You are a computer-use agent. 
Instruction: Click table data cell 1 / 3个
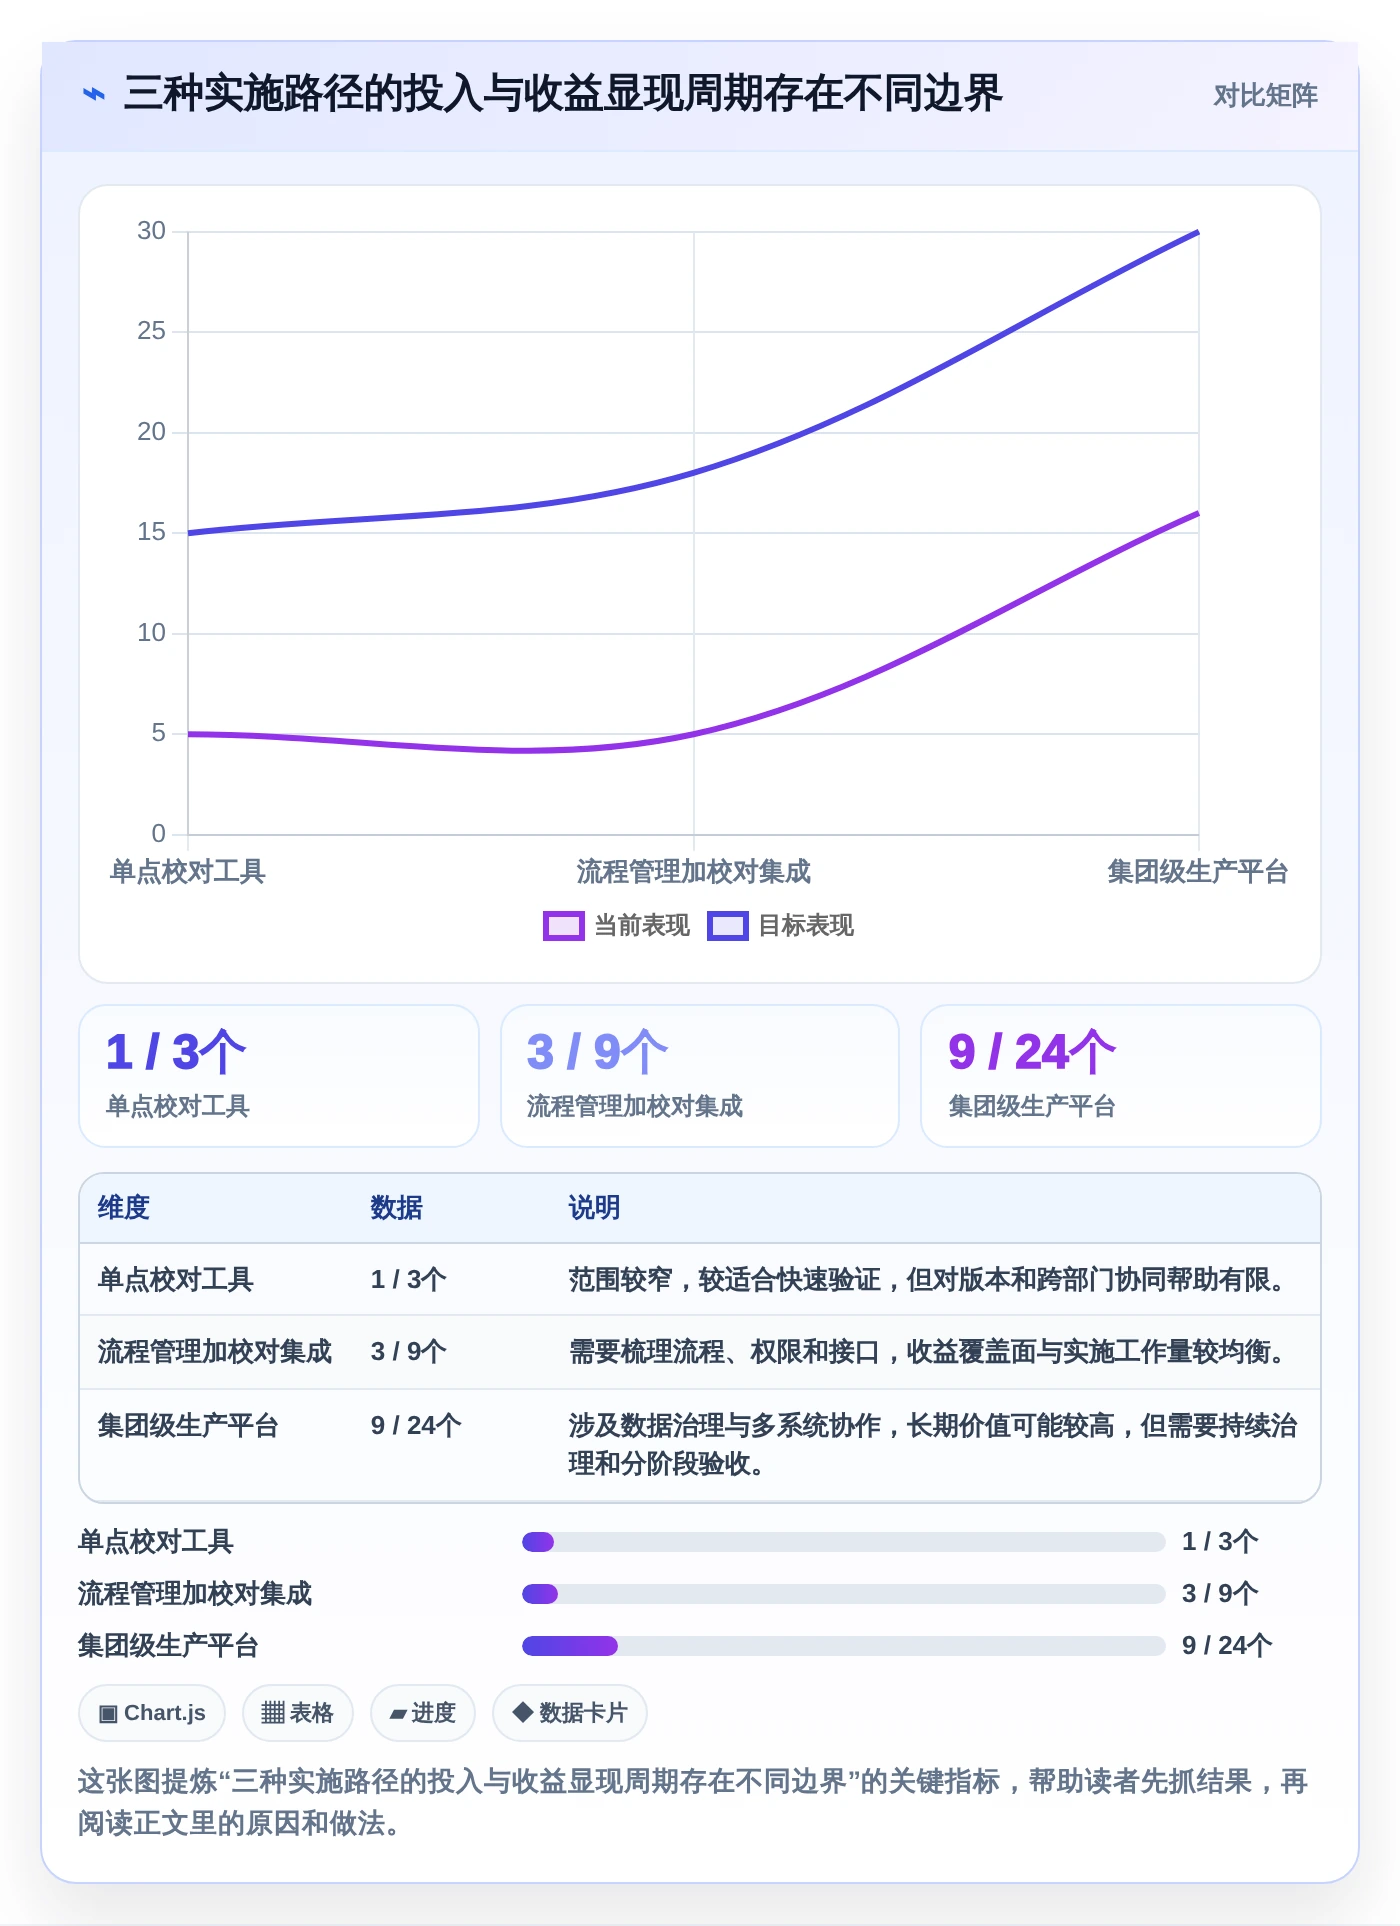[409, 1280]
